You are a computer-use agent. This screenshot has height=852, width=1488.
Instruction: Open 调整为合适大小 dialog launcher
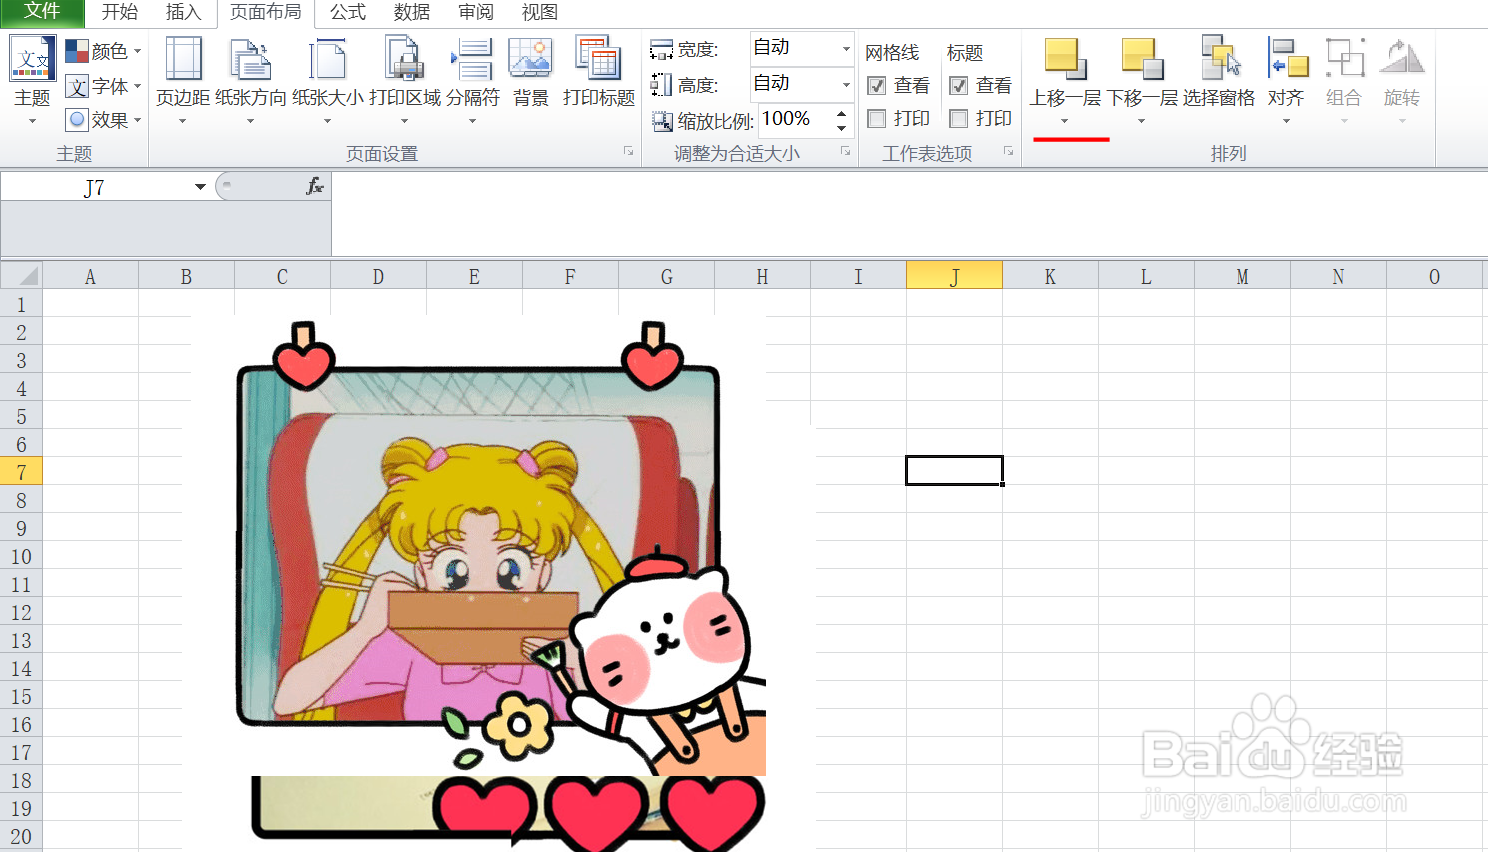point(845,151)
